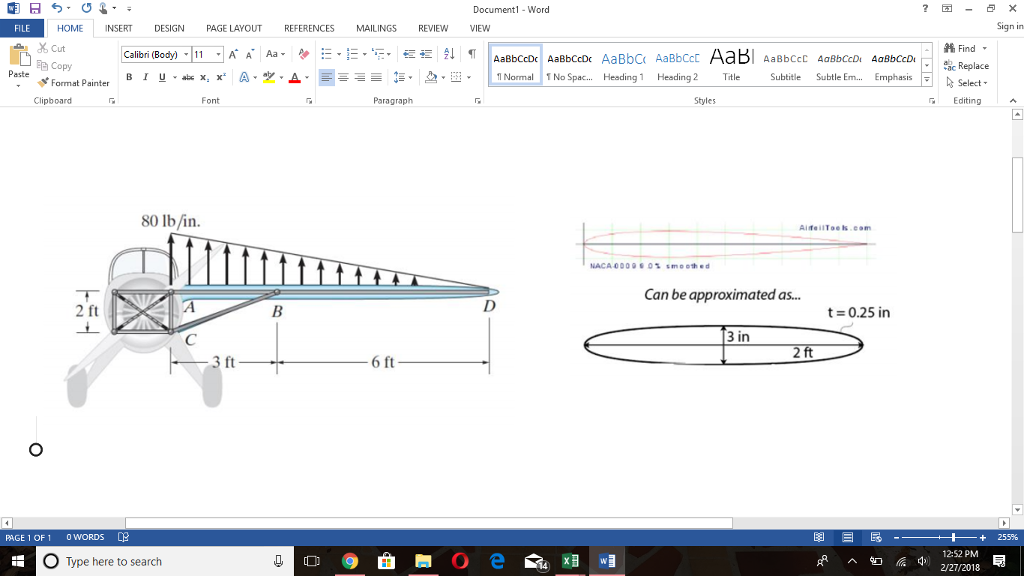Expand the font size dropdown
The height and width of the screenshot is (576, 1024).
coord(217,54)
